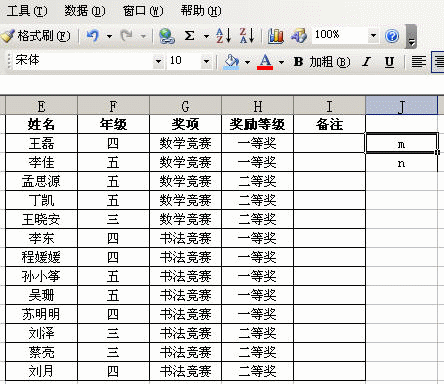
Task: Select 数学竞赛 cell in 王磊 row
Action: point(185,143)
